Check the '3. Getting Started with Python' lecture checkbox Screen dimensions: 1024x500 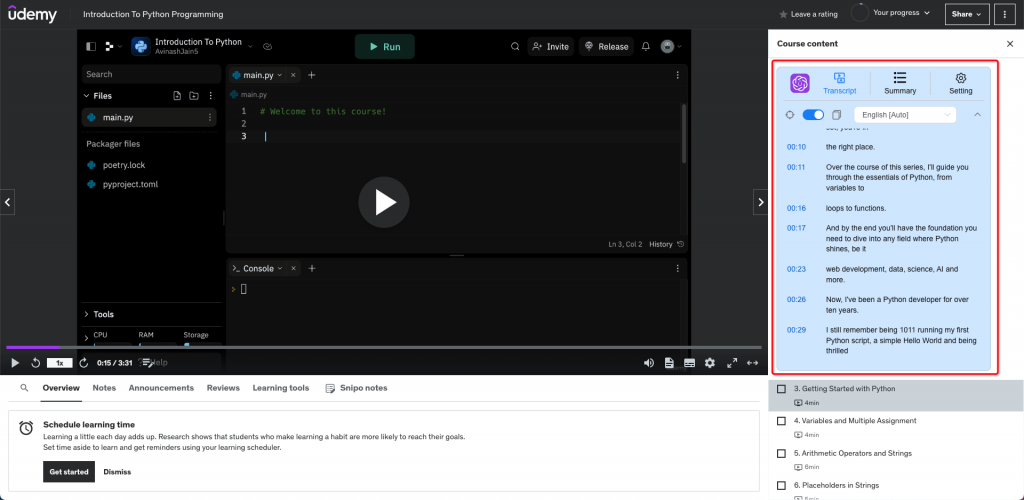pos(781,389)
